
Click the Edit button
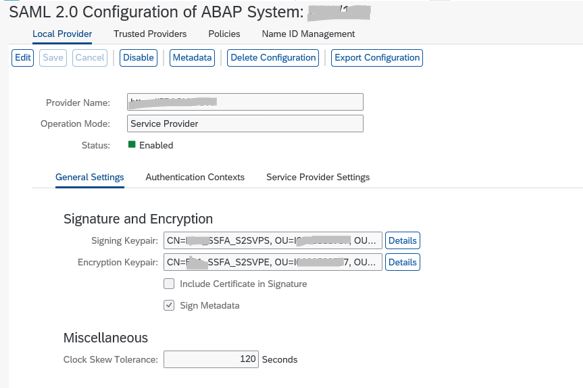click(23, 58)
